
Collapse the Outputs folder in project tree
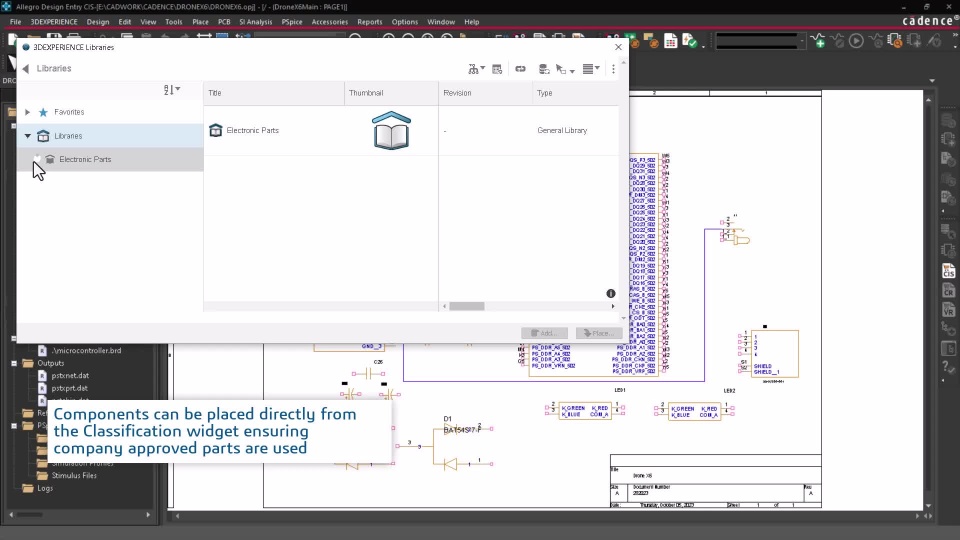[x=13, y=363]
